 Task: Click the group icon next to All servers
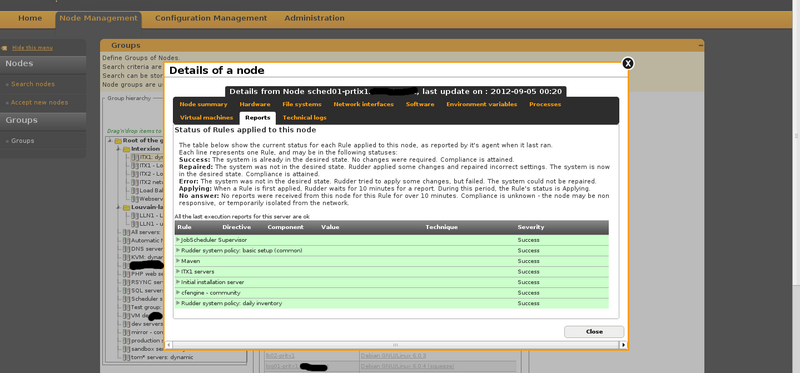127,232
